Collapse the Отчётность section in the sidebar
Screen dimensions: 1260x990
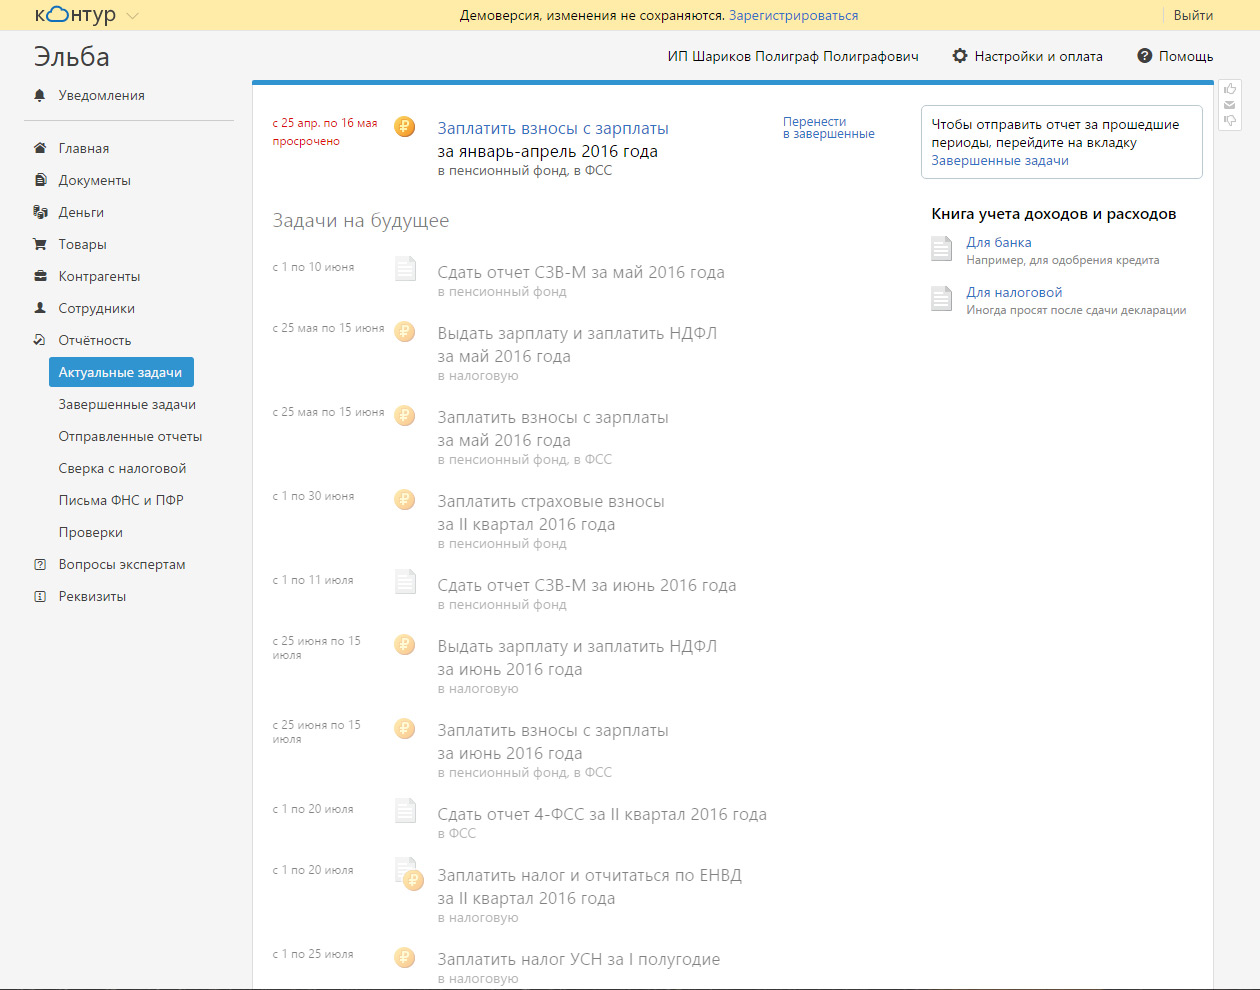point(94,340)
